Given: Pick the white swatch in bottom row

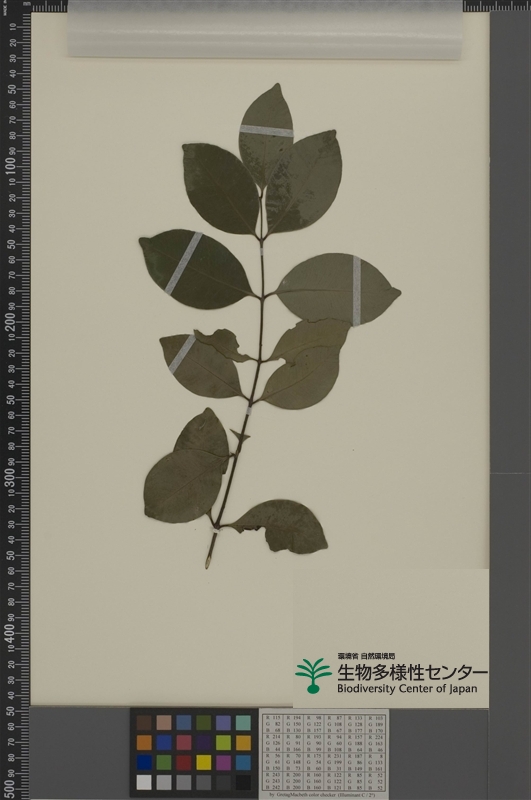Looking at the screenshot, I should tap(144, 782).
